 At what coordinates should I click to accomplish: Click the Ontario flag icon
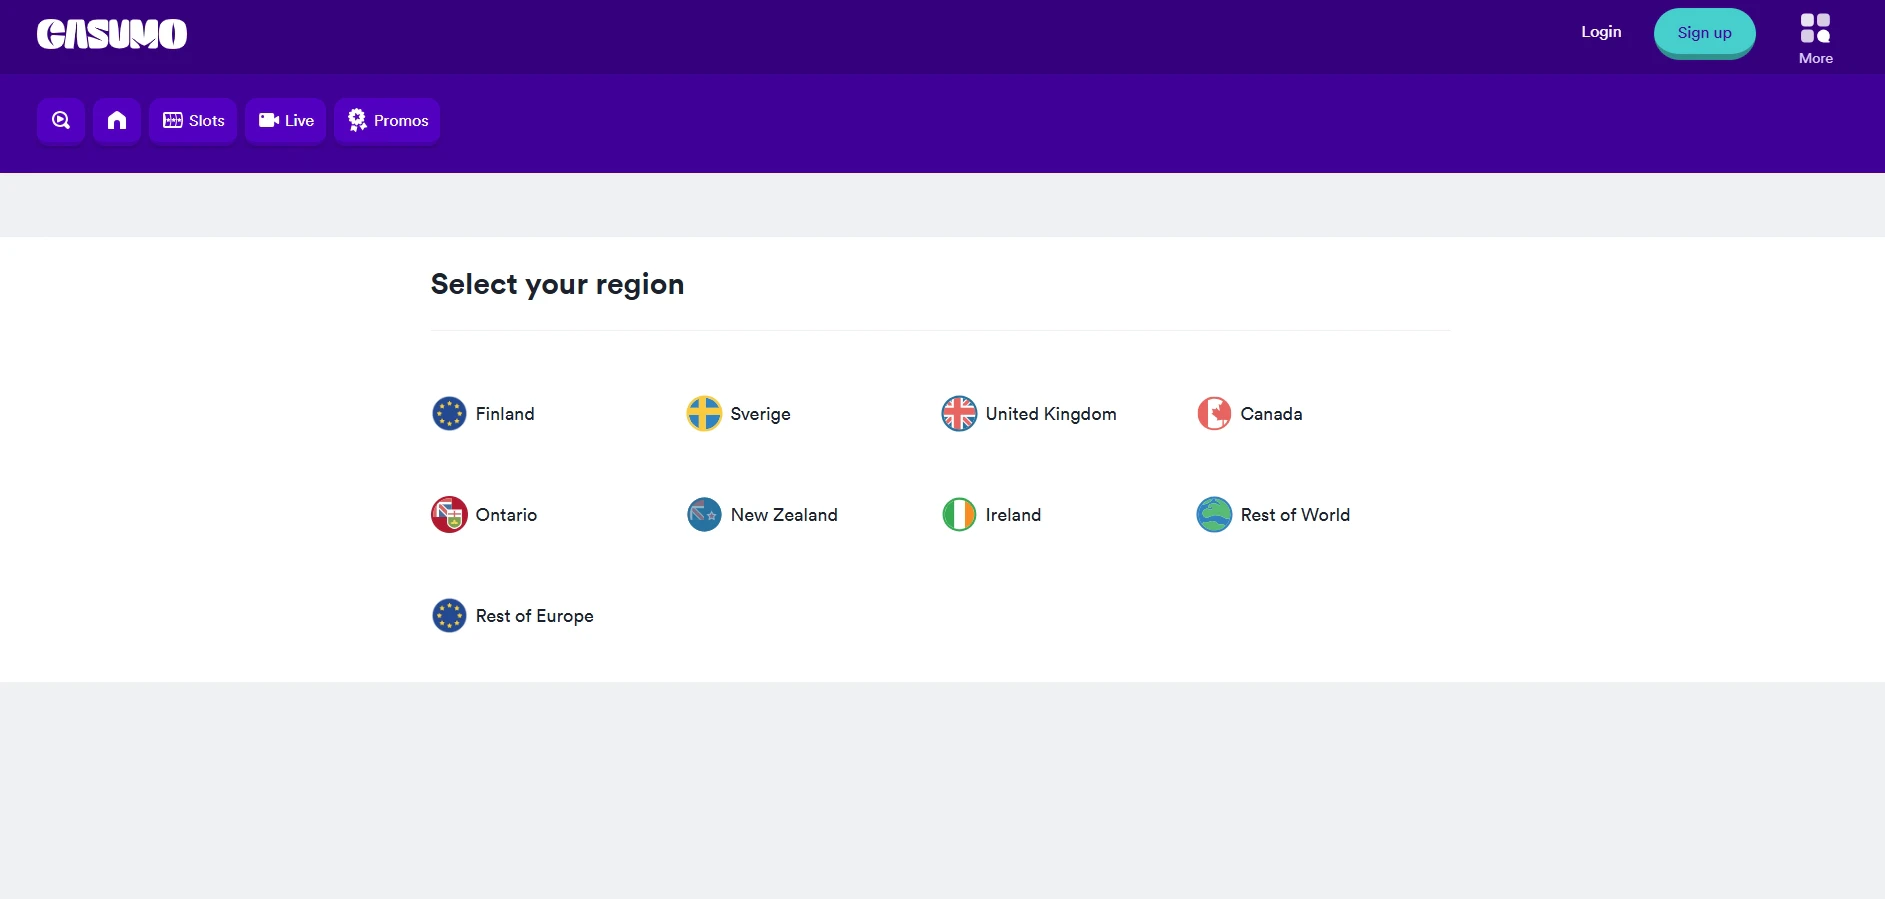(449, 515)
